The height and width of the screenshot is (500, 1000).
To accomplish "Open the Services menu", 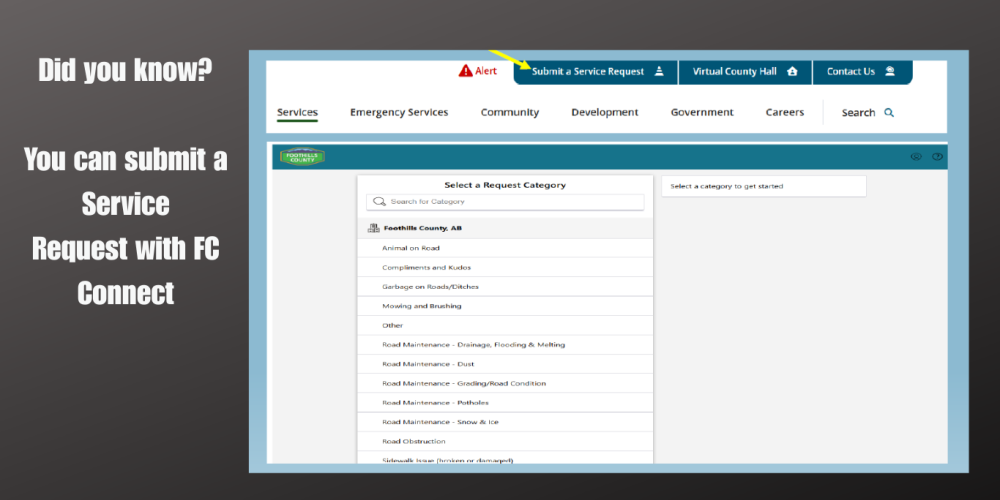I will [297, 113].
